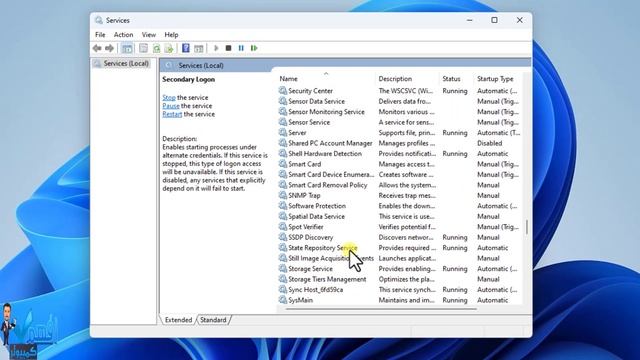
Task: Click the Forward arrow toolbar icon
Action: pos(109,48)
